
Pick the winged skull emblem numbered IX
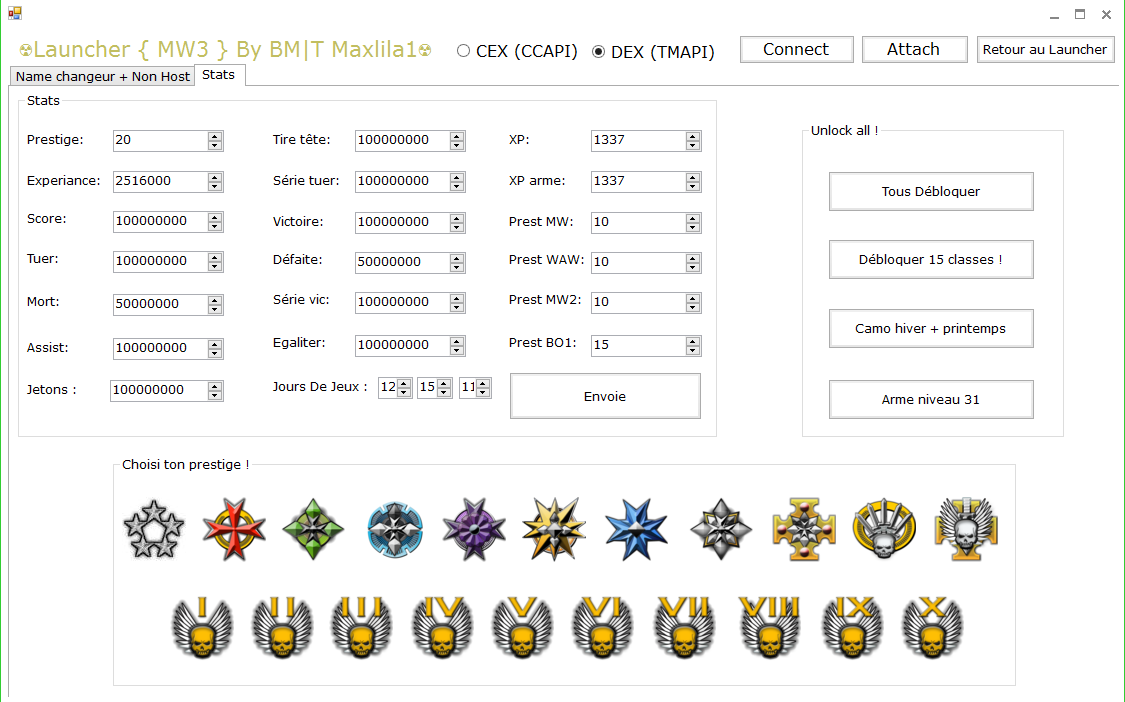point(852,627)
